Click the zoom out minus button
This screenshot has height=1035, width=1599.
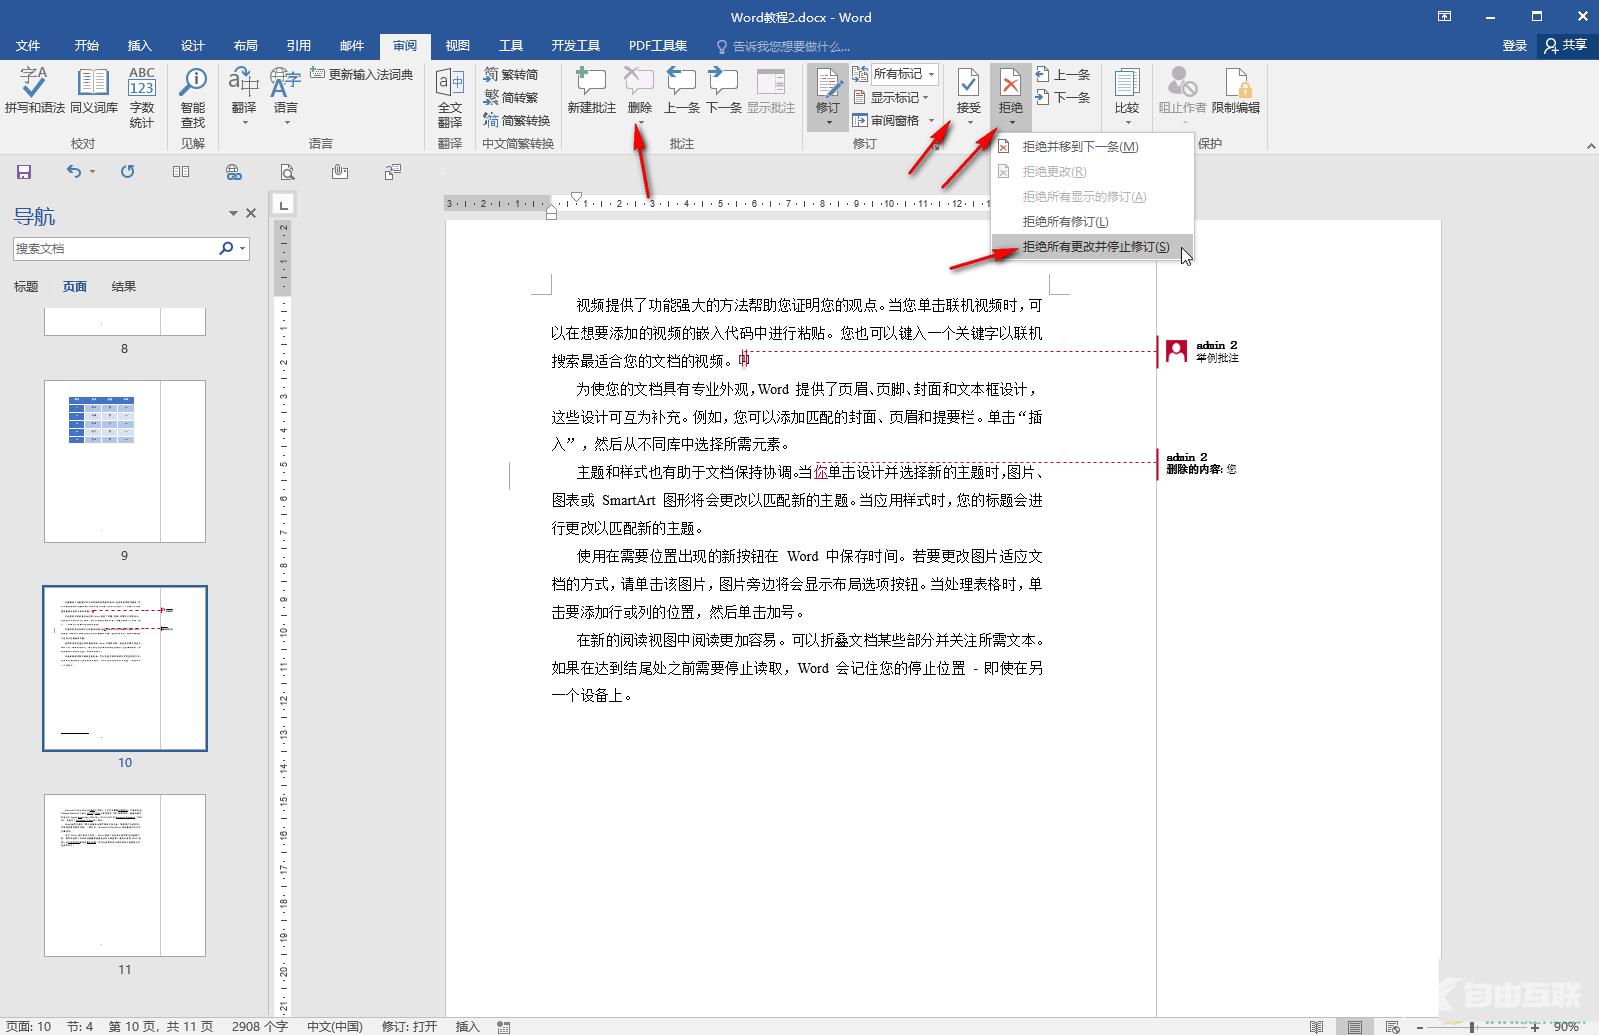point(1419,1026)
